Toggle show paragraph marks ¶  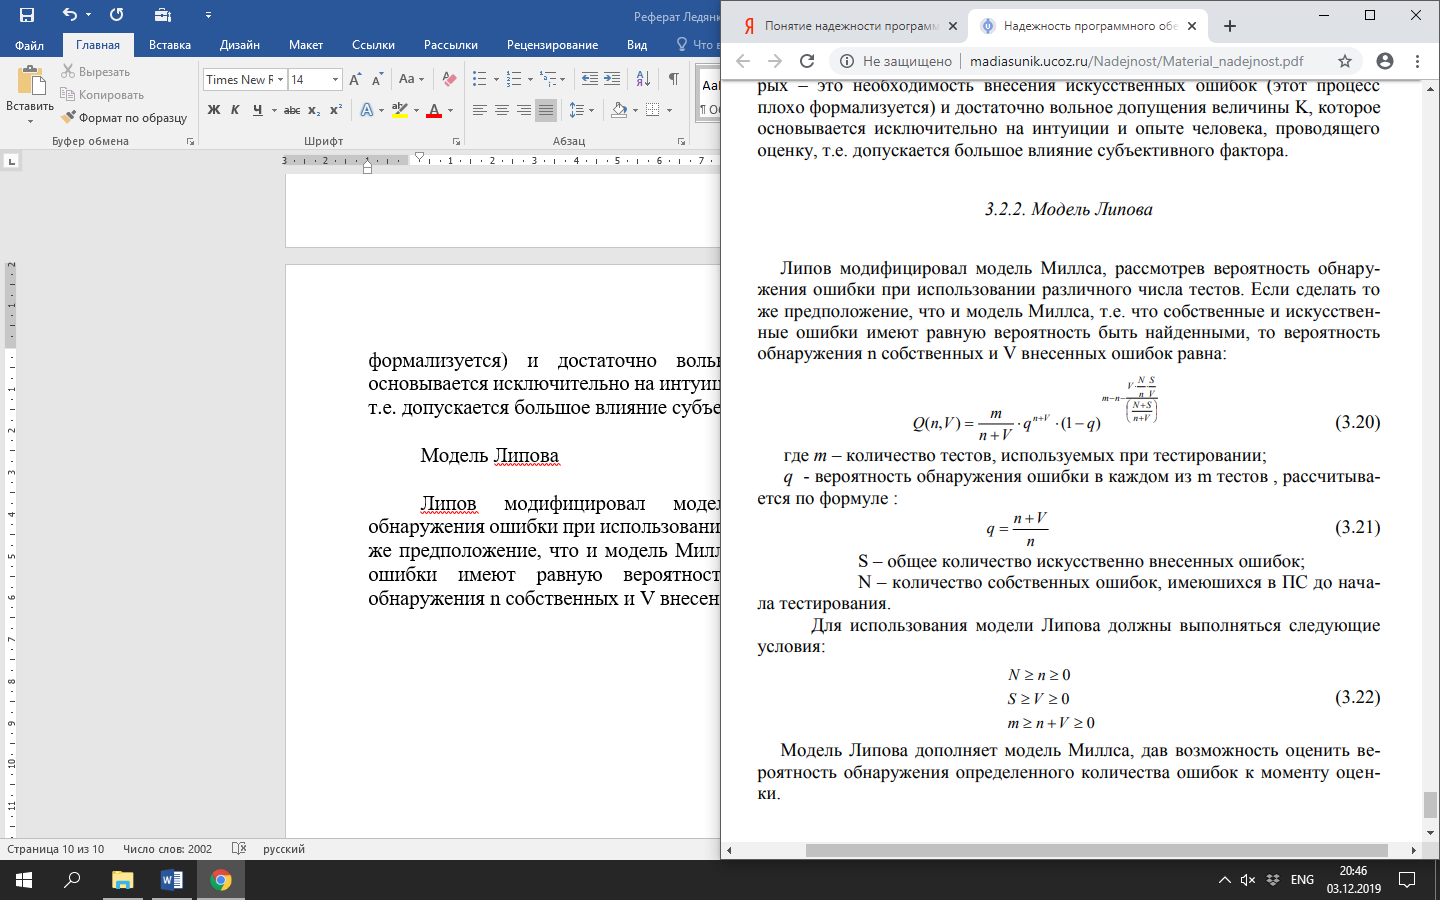(x=674, y=79)
